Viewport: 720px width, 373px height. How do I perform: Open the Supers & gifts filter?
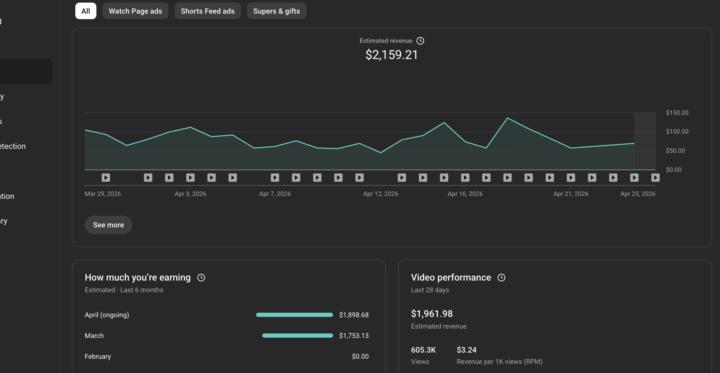coord(276,11)
